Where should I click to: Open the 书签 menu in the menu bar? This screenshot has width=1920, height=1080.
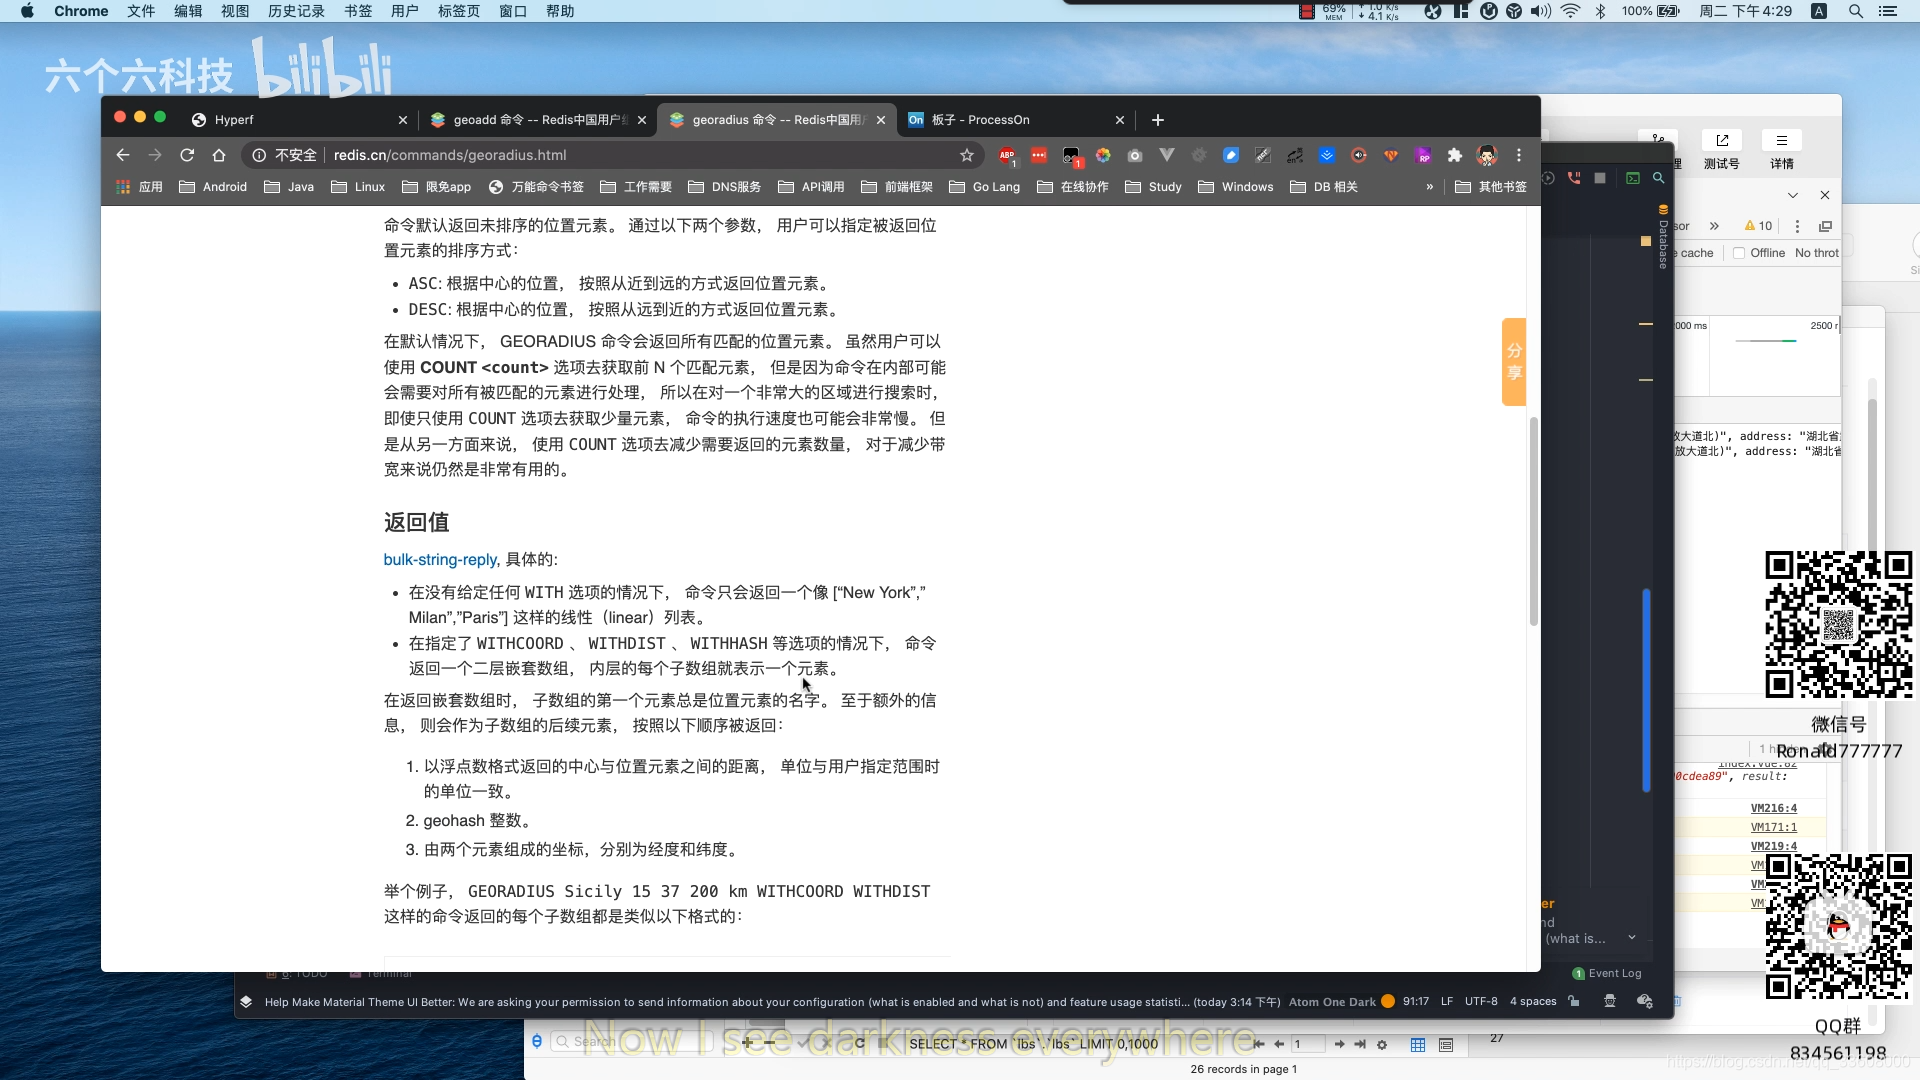[x=358, y=11]
